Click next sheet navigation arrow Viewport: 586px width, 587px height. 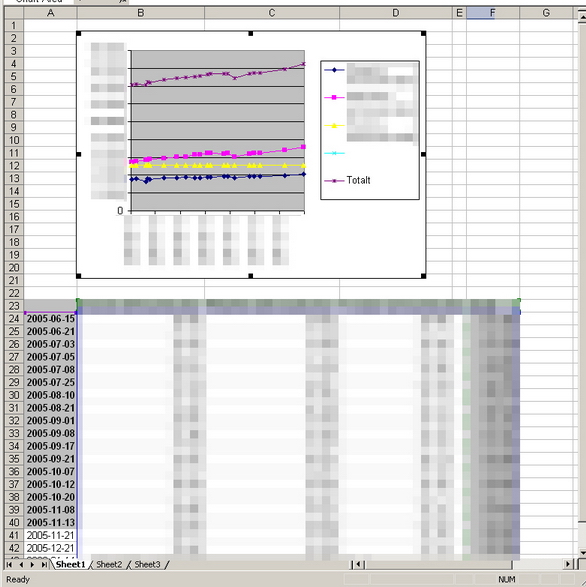point(32,564)
